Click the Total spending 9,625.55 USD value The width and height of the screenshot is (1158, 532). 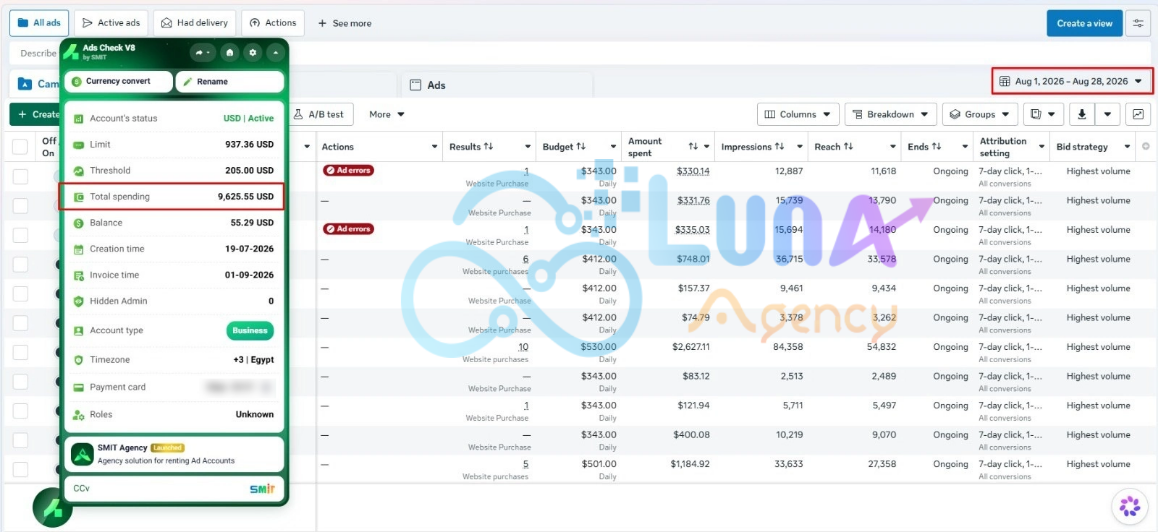[x=245, y=197]
